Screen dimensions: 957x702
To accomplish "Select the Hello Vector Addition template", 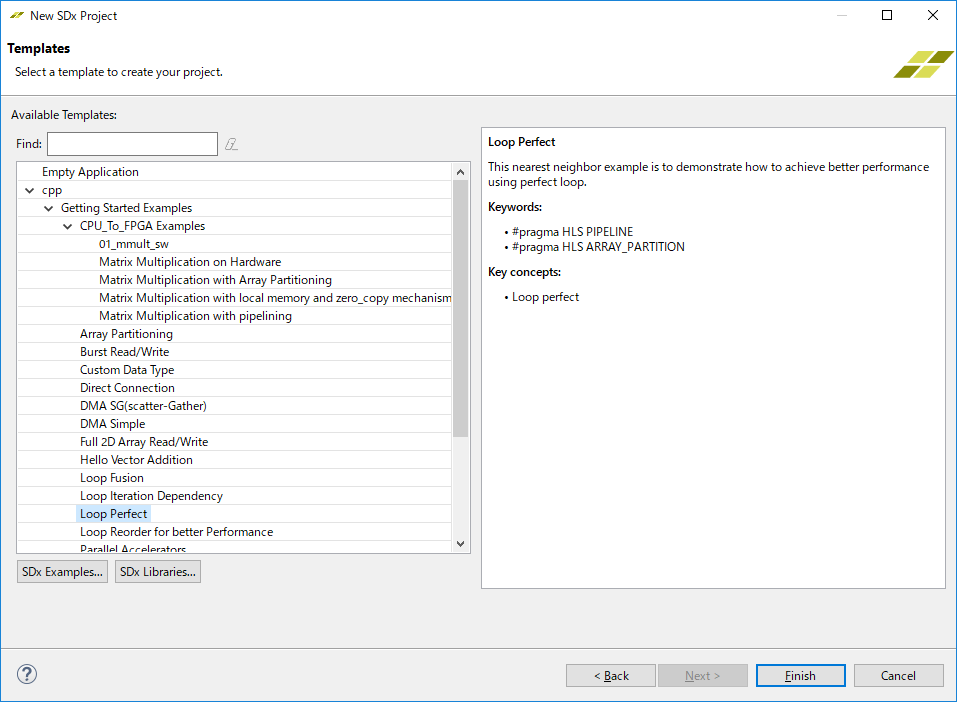I will 136,460.
